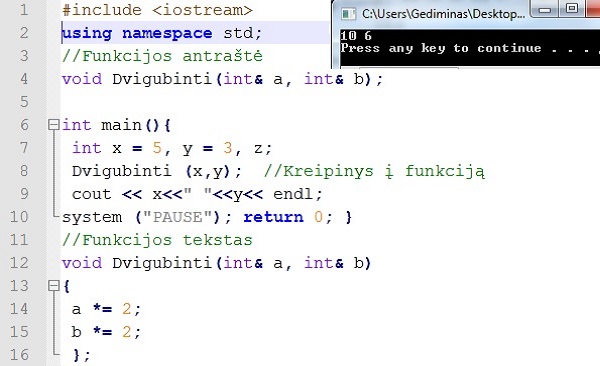Click the console window title bar text
This screenshot has width=600, height=366.
click(443, 14)
